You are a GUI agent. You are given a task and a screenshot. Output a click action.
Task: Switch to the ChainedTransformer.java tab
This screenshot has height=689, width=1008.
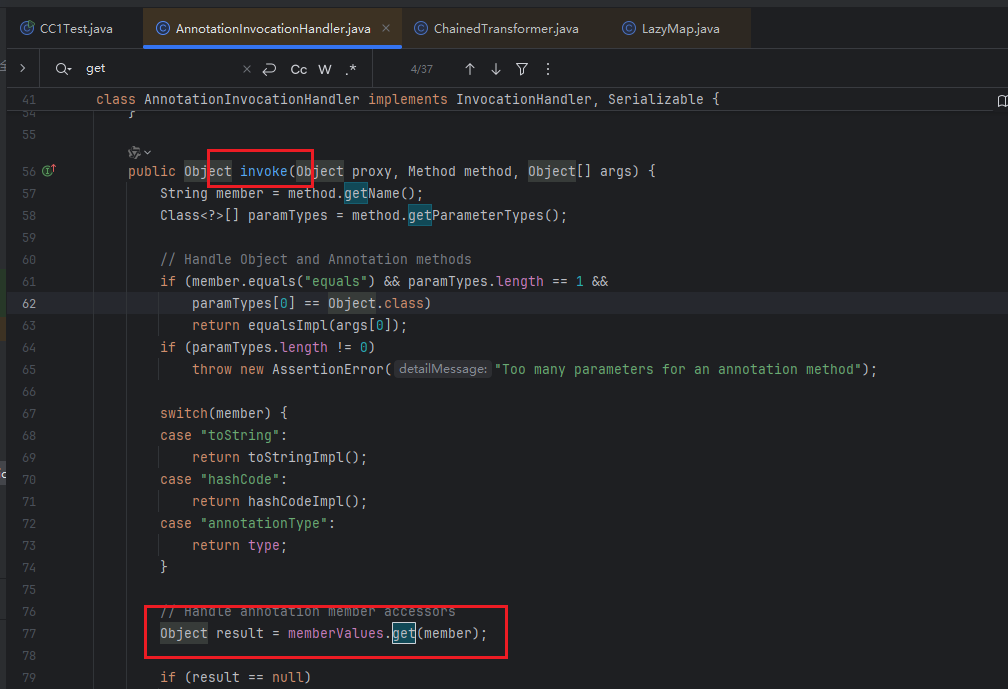(505, 29)
